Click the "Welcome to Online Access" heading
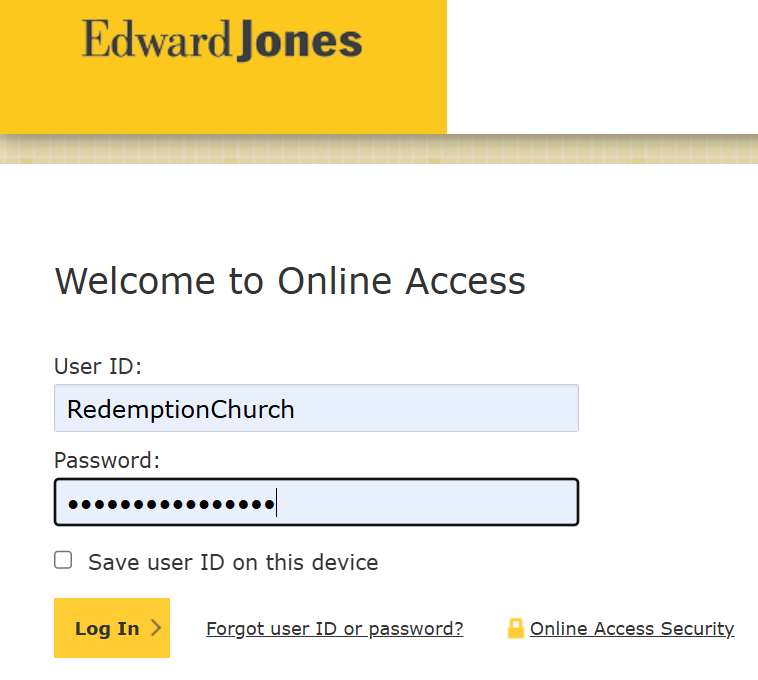758x680 pixels. (290, 281)
